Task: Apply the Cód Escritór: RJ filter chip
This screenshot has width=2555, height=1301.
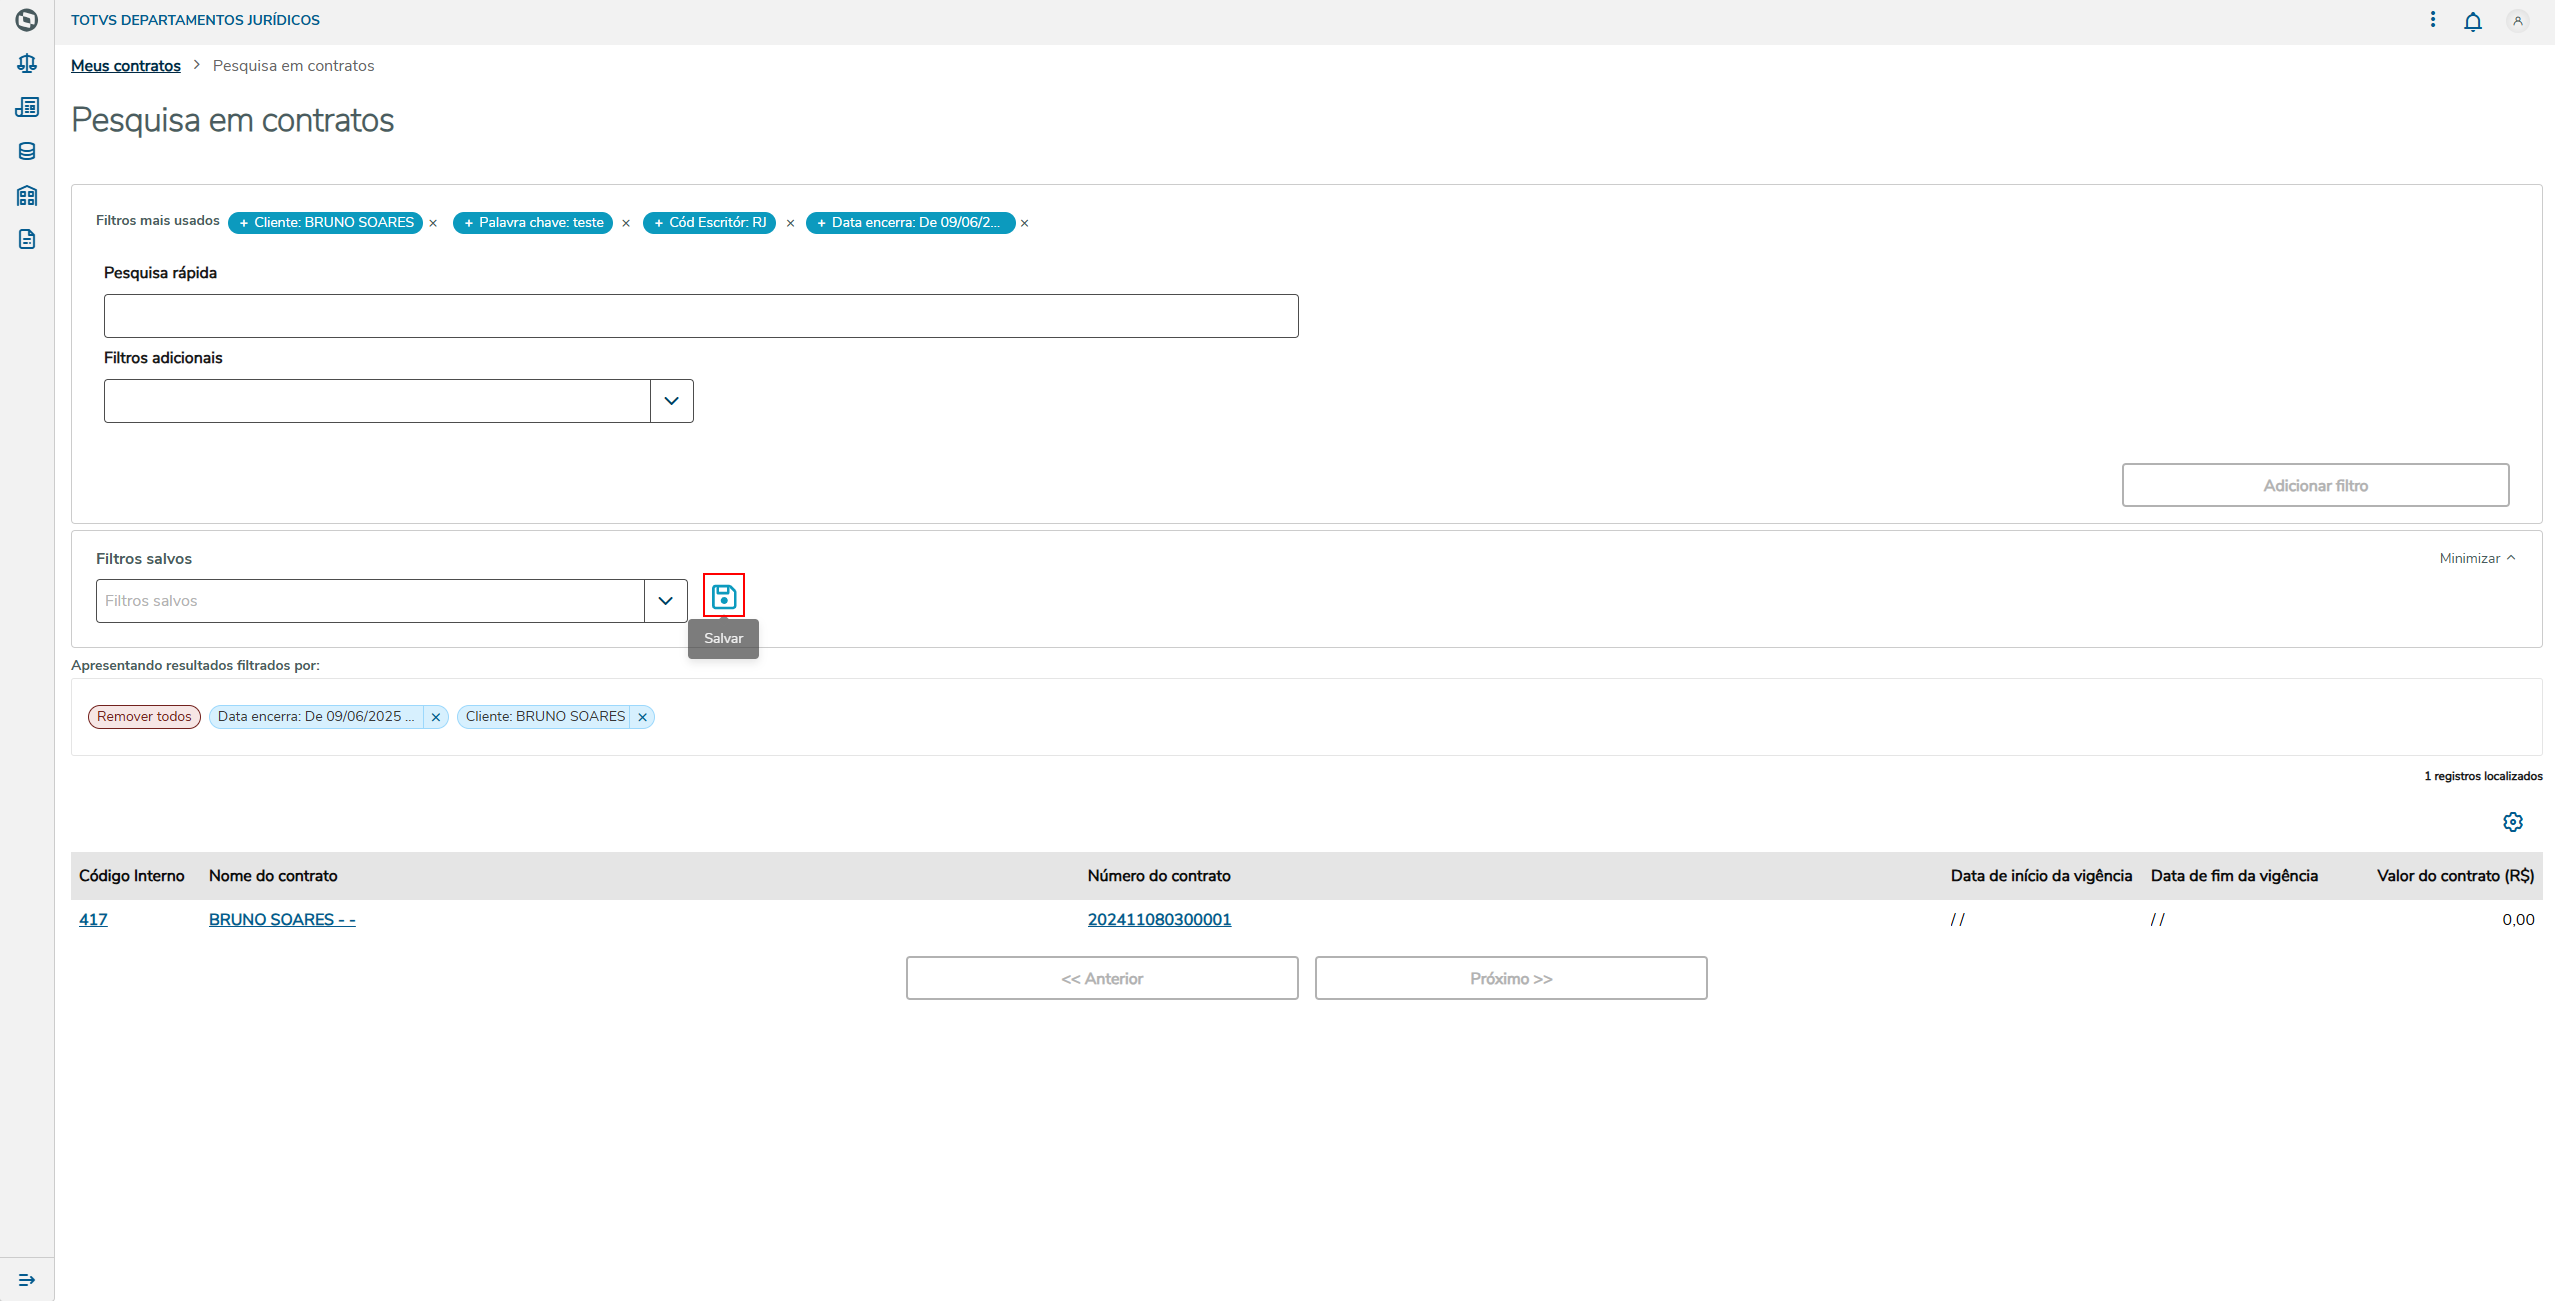Action: 709,223
